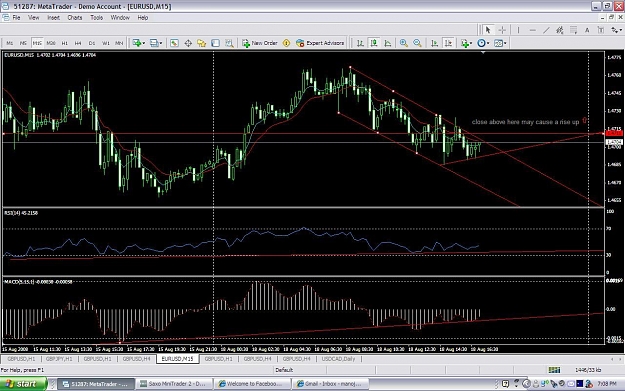This screenshot has height=391, width=625.
Task: Switch chart to line chart style
Action: (x=387, y=43)
